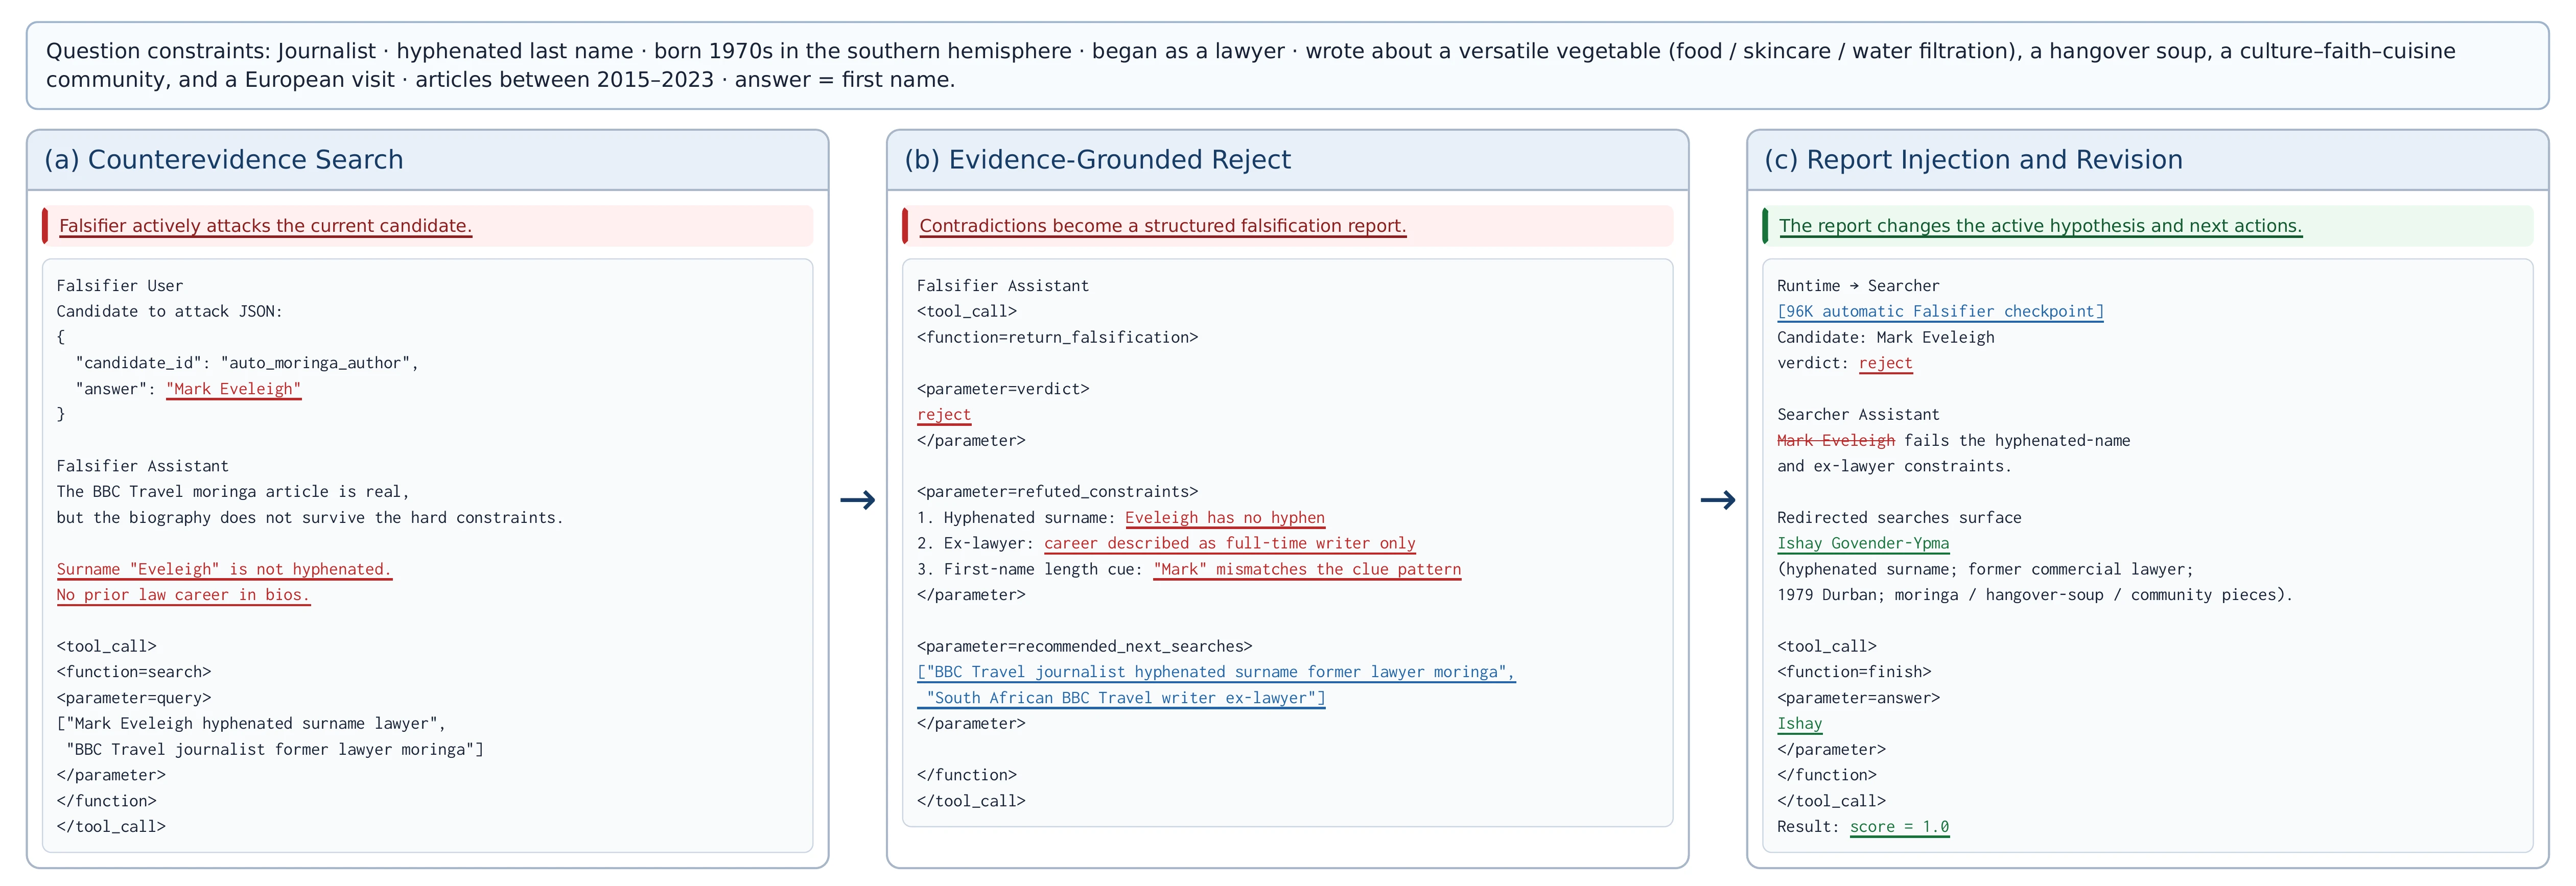Click "Searcher Assistant" label in panel (c)
This screenshot has height=886, width=2576.
pos(1858,415)
